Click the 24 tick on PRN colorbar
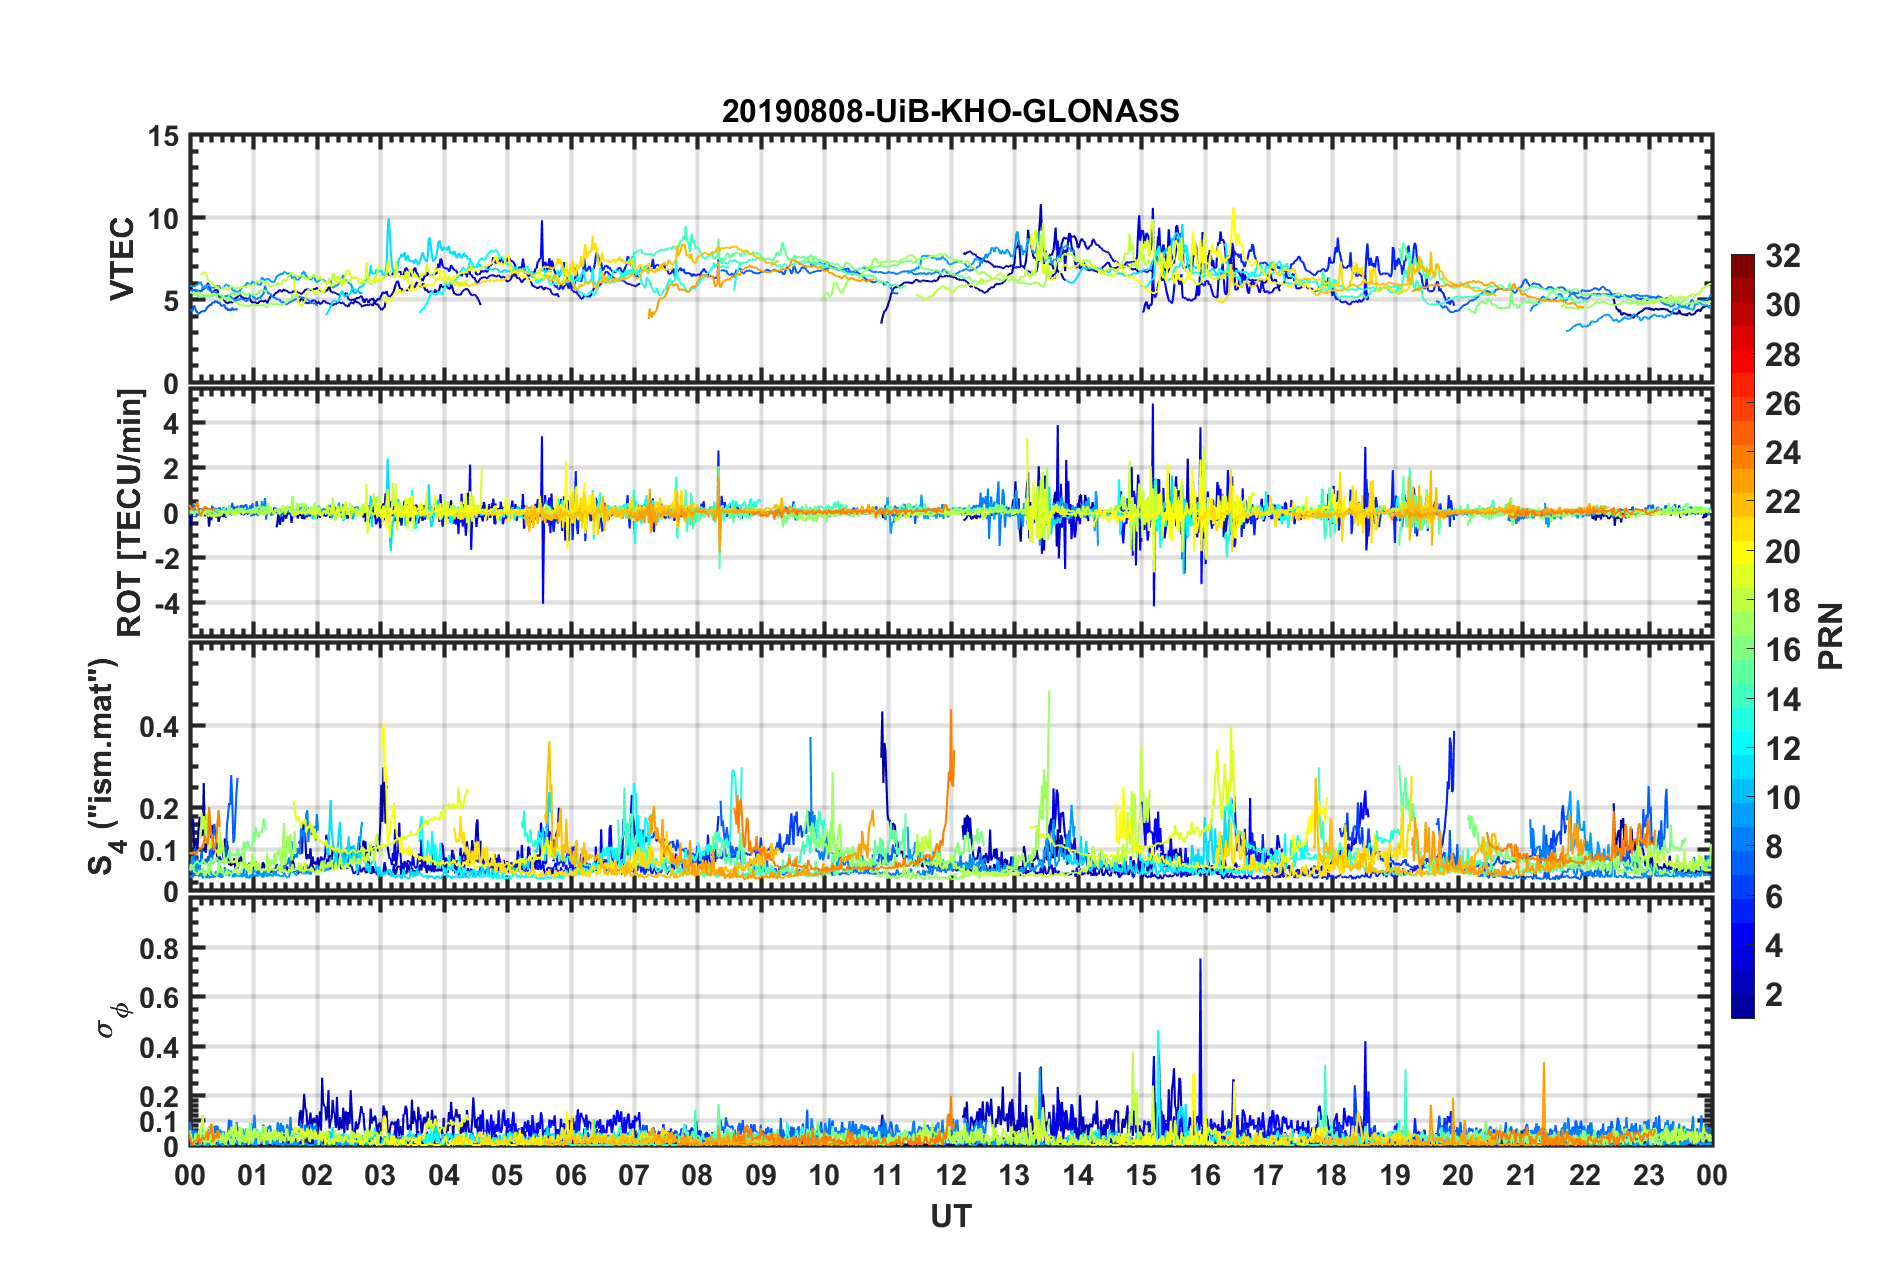This screenshot has width=1902, height=1272. [x=1782, y=453]
